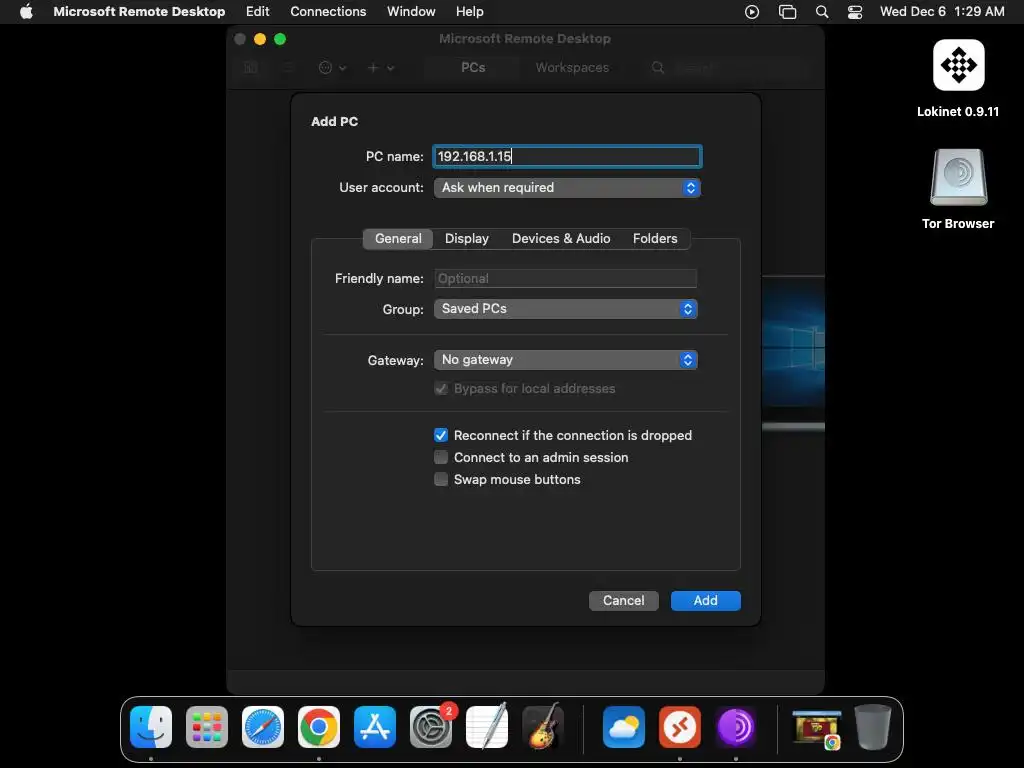Viewport: 1024px width, 768px height.
Task: Click the Add button
Action: click(x=705, y=601)
